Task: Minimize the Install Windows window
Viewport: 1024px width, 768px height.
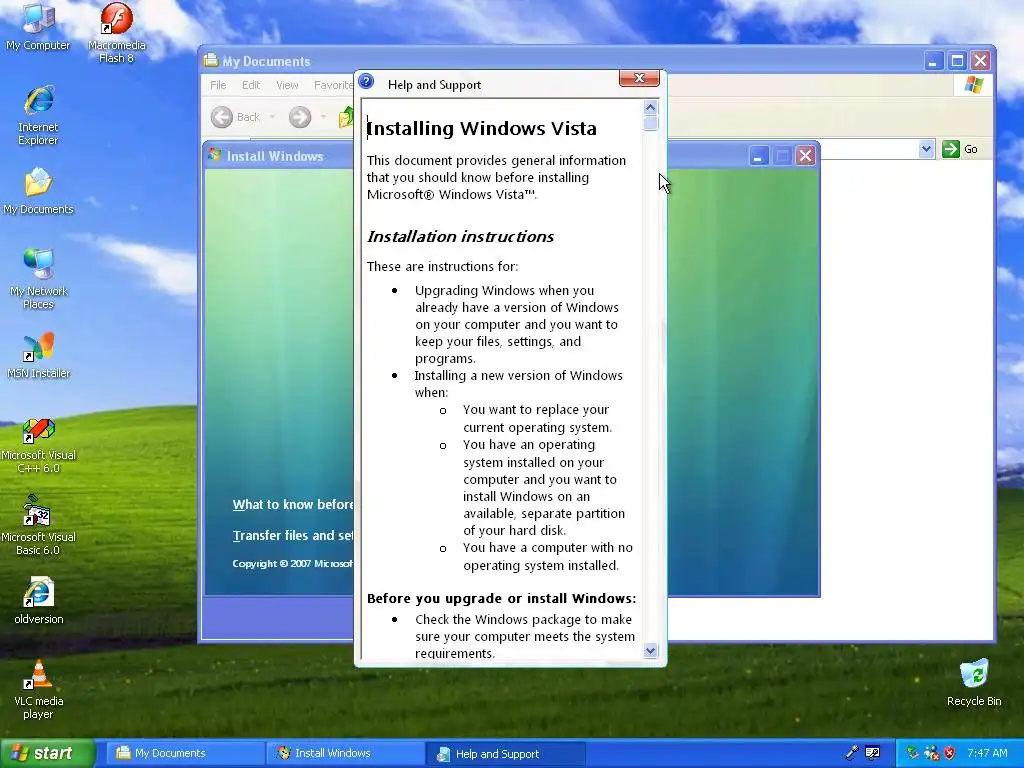Action: pos(758,156)
